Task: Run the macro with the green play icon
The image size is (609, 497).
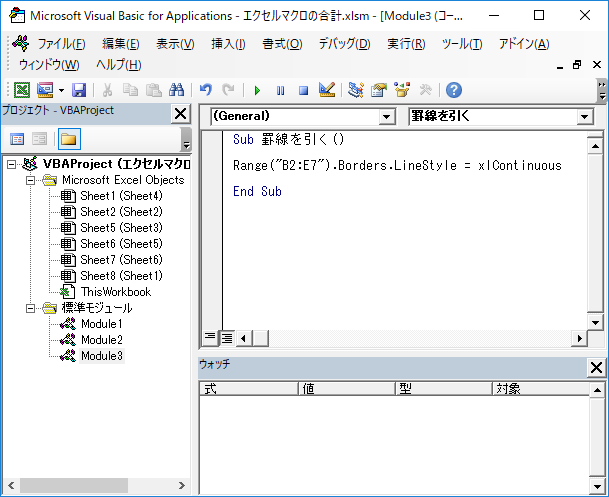Action: 257,90
